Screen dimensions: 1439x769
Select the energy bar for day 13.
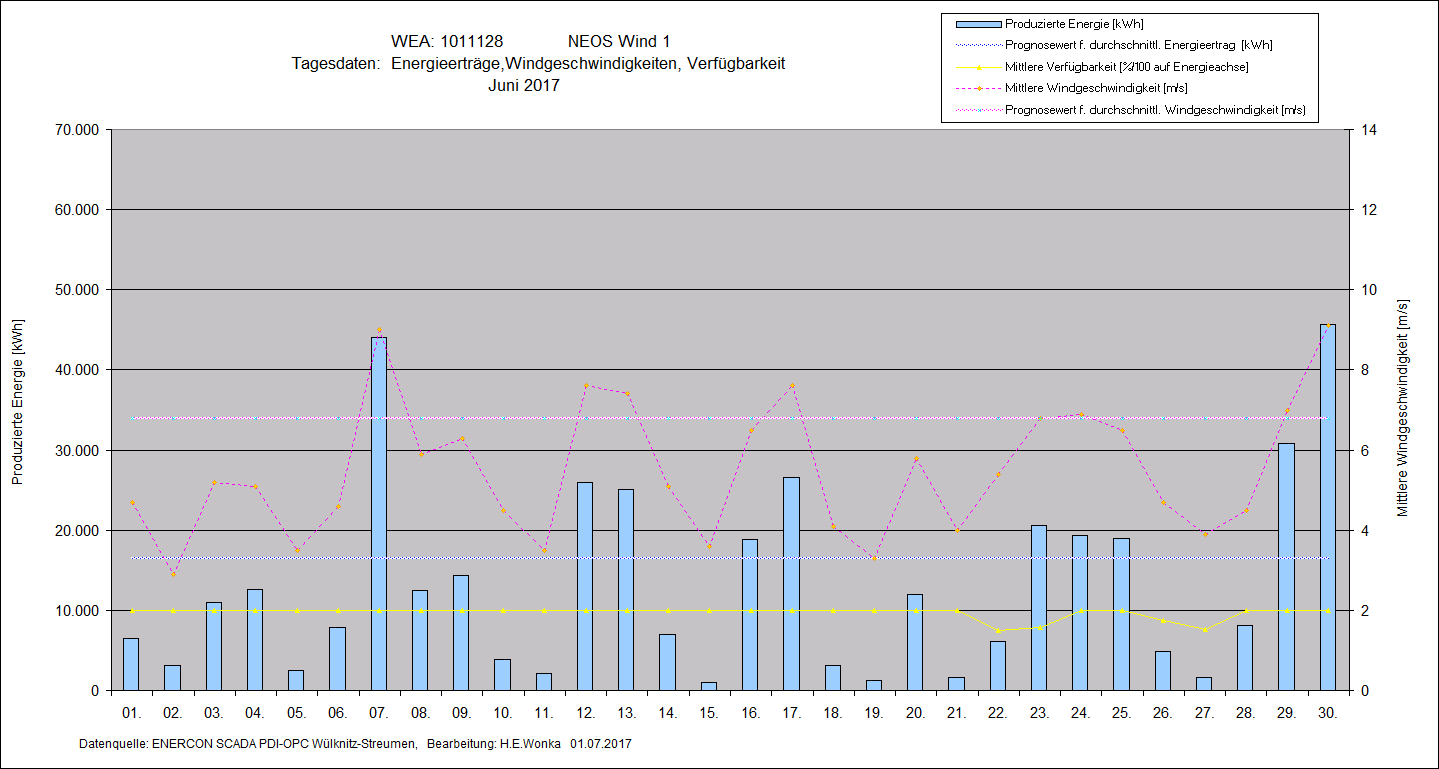pyautogui.click(x=626, y=590)
